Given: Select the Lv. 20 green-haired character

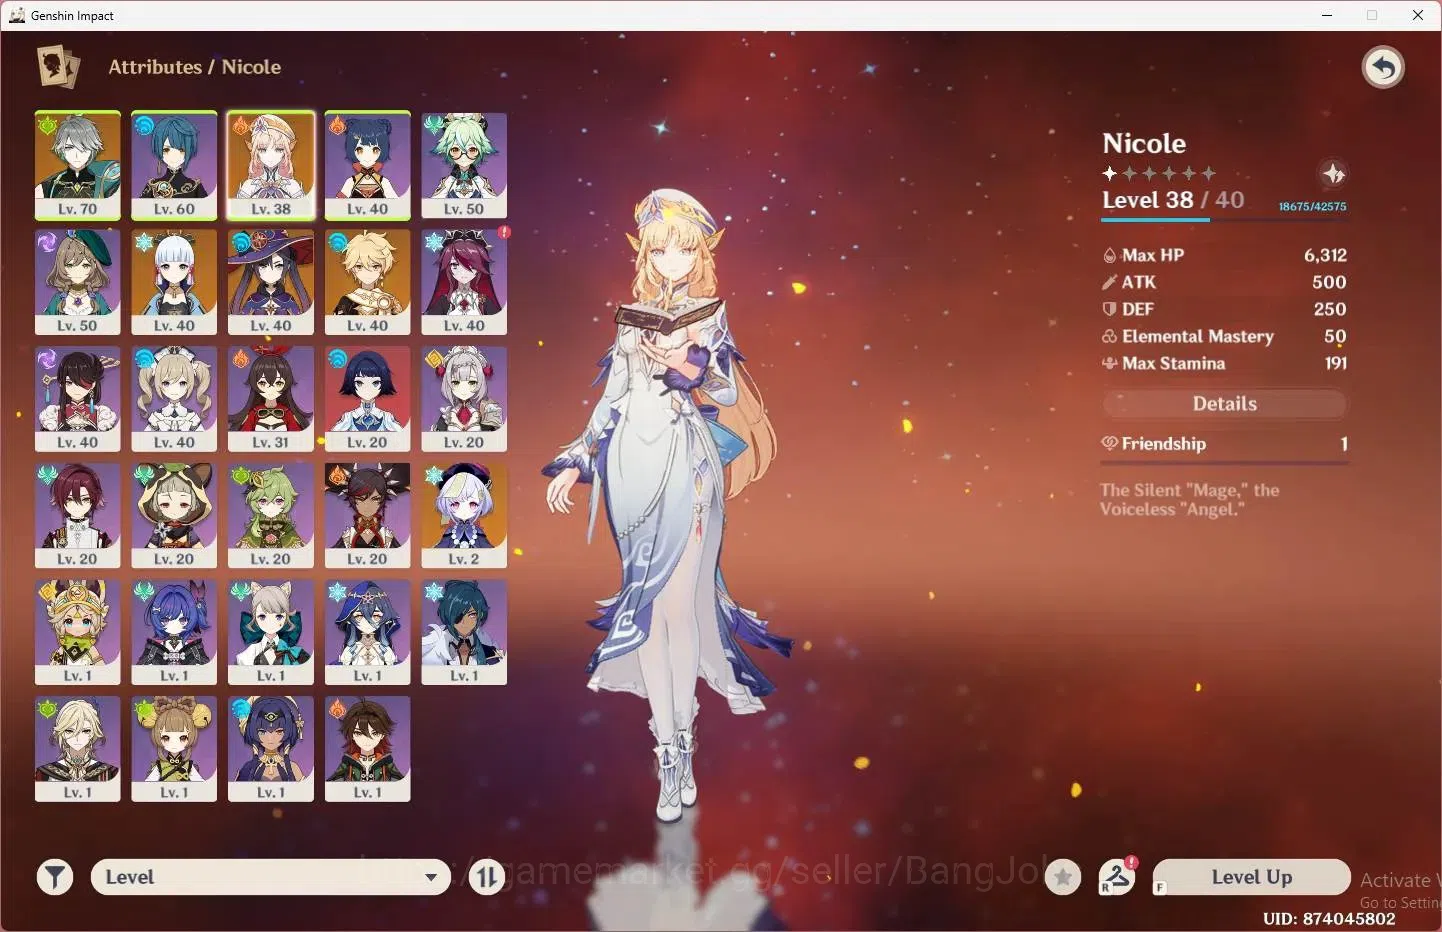Looking at the screenshot, I should [271, 515].
